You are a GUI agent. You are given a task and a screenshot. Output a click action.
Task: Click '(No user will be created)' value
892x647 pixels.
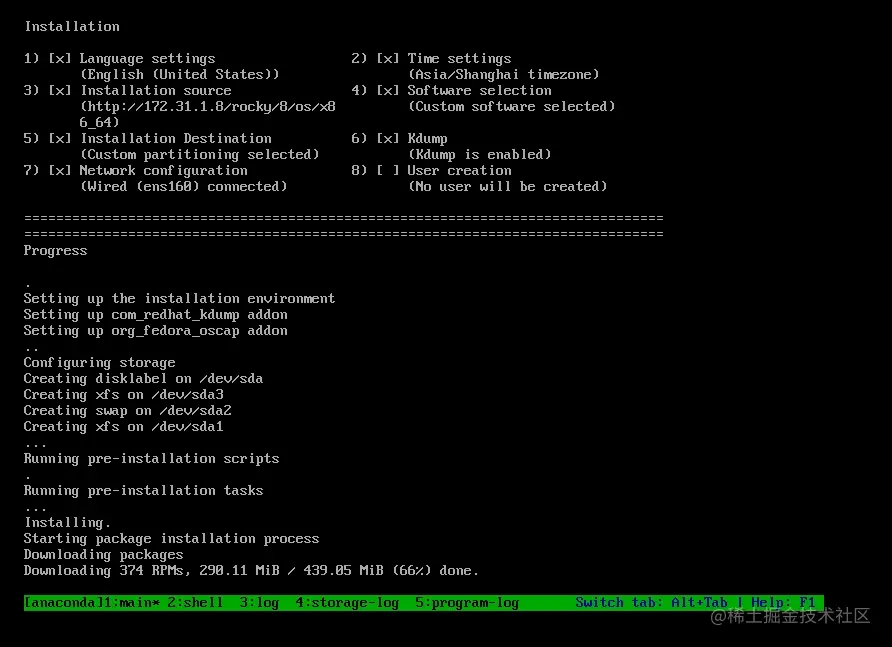tap(507, 186)
